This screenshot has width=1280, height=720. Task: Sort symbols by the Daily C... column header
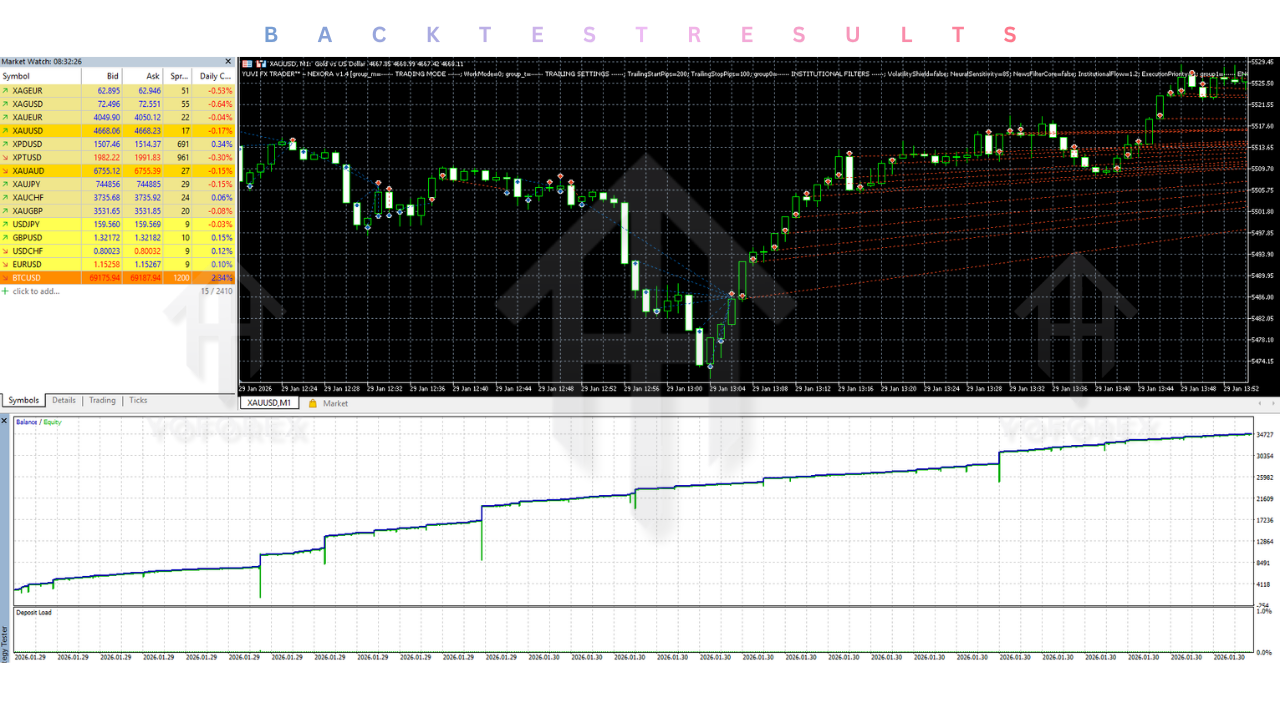coord(215,75)
